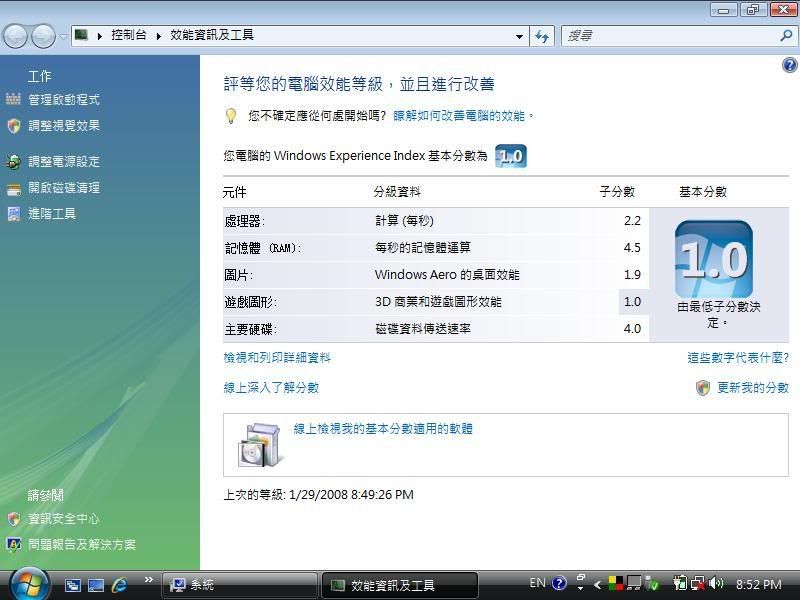
Task: Click the Refresh icon in the address bar
Action: 541,35
